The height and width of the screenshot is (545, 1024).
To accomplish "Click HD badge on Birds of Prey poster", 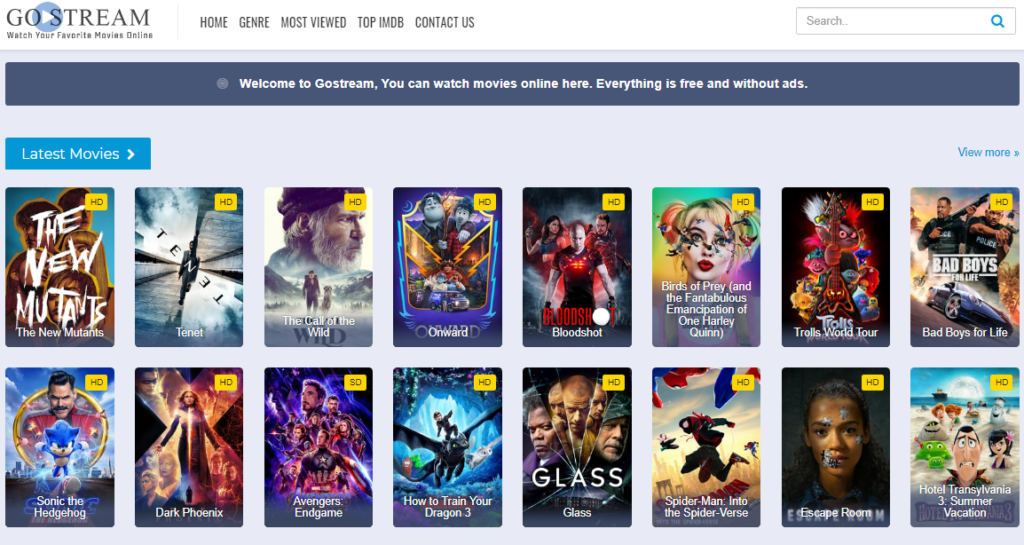I will (743, 202).
